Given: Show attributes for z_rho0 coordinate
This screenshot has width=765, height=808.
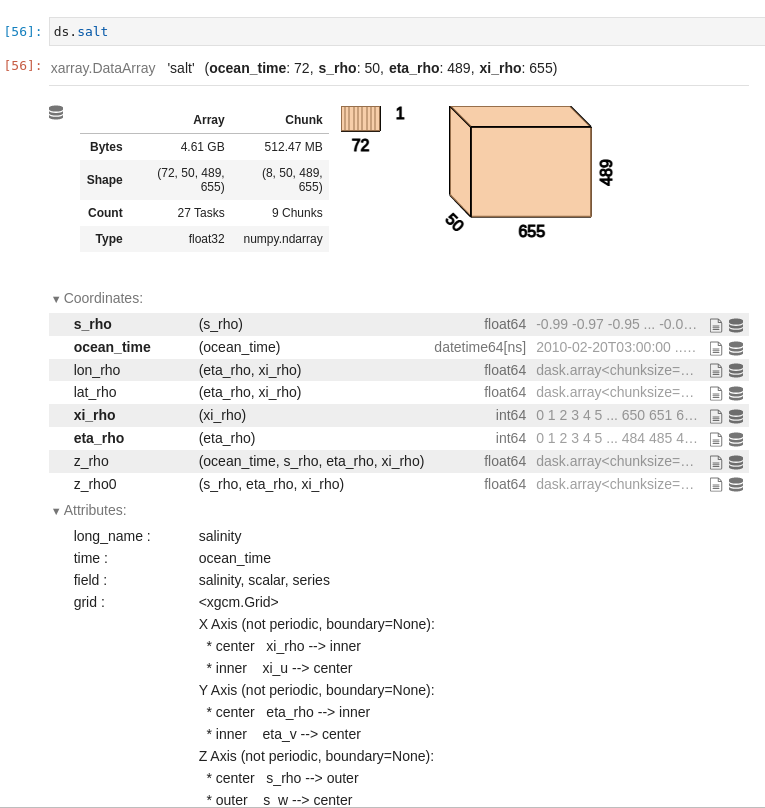Looking at the screenshot, I should click(716, 484).
